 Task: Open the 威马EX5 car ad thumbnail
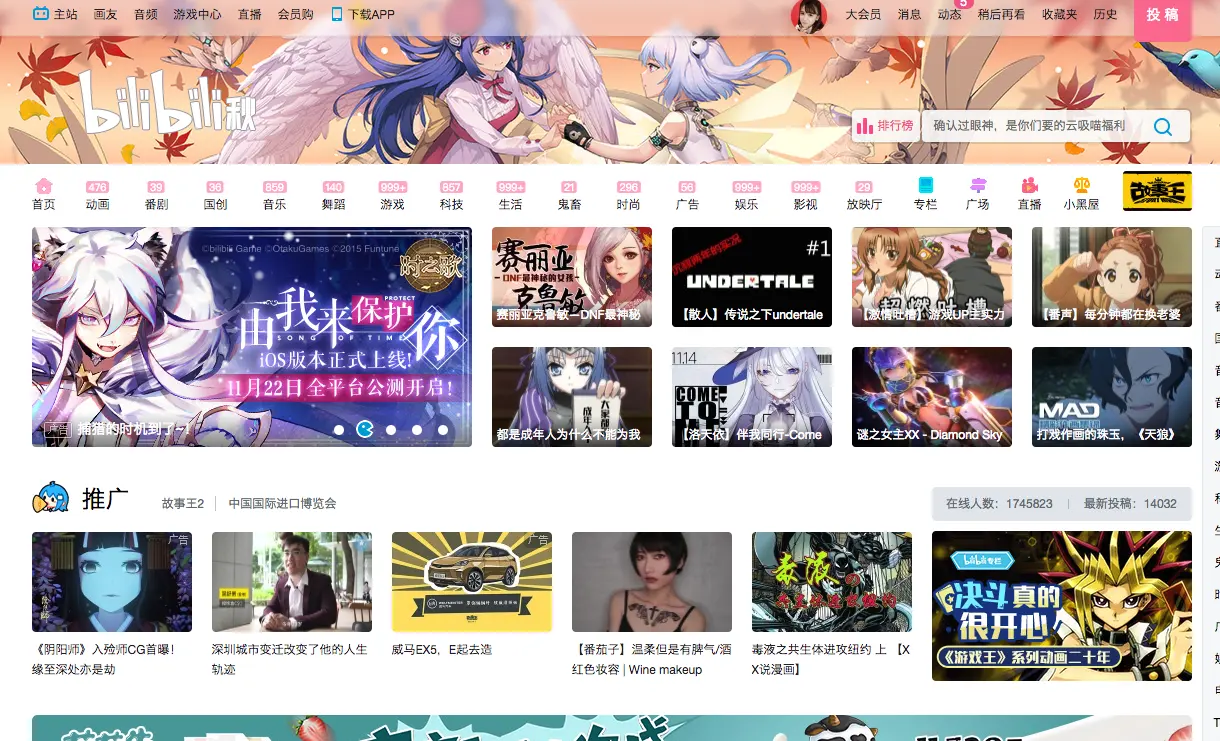click(x=472, y=582)
